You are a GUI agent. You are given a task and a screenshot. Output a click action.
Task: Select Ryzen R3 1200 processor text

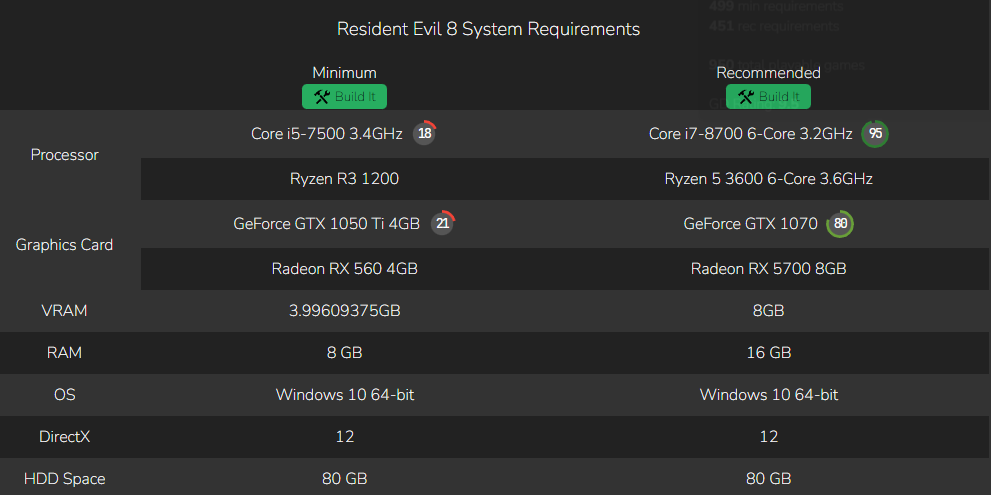[x=344, y=179]
